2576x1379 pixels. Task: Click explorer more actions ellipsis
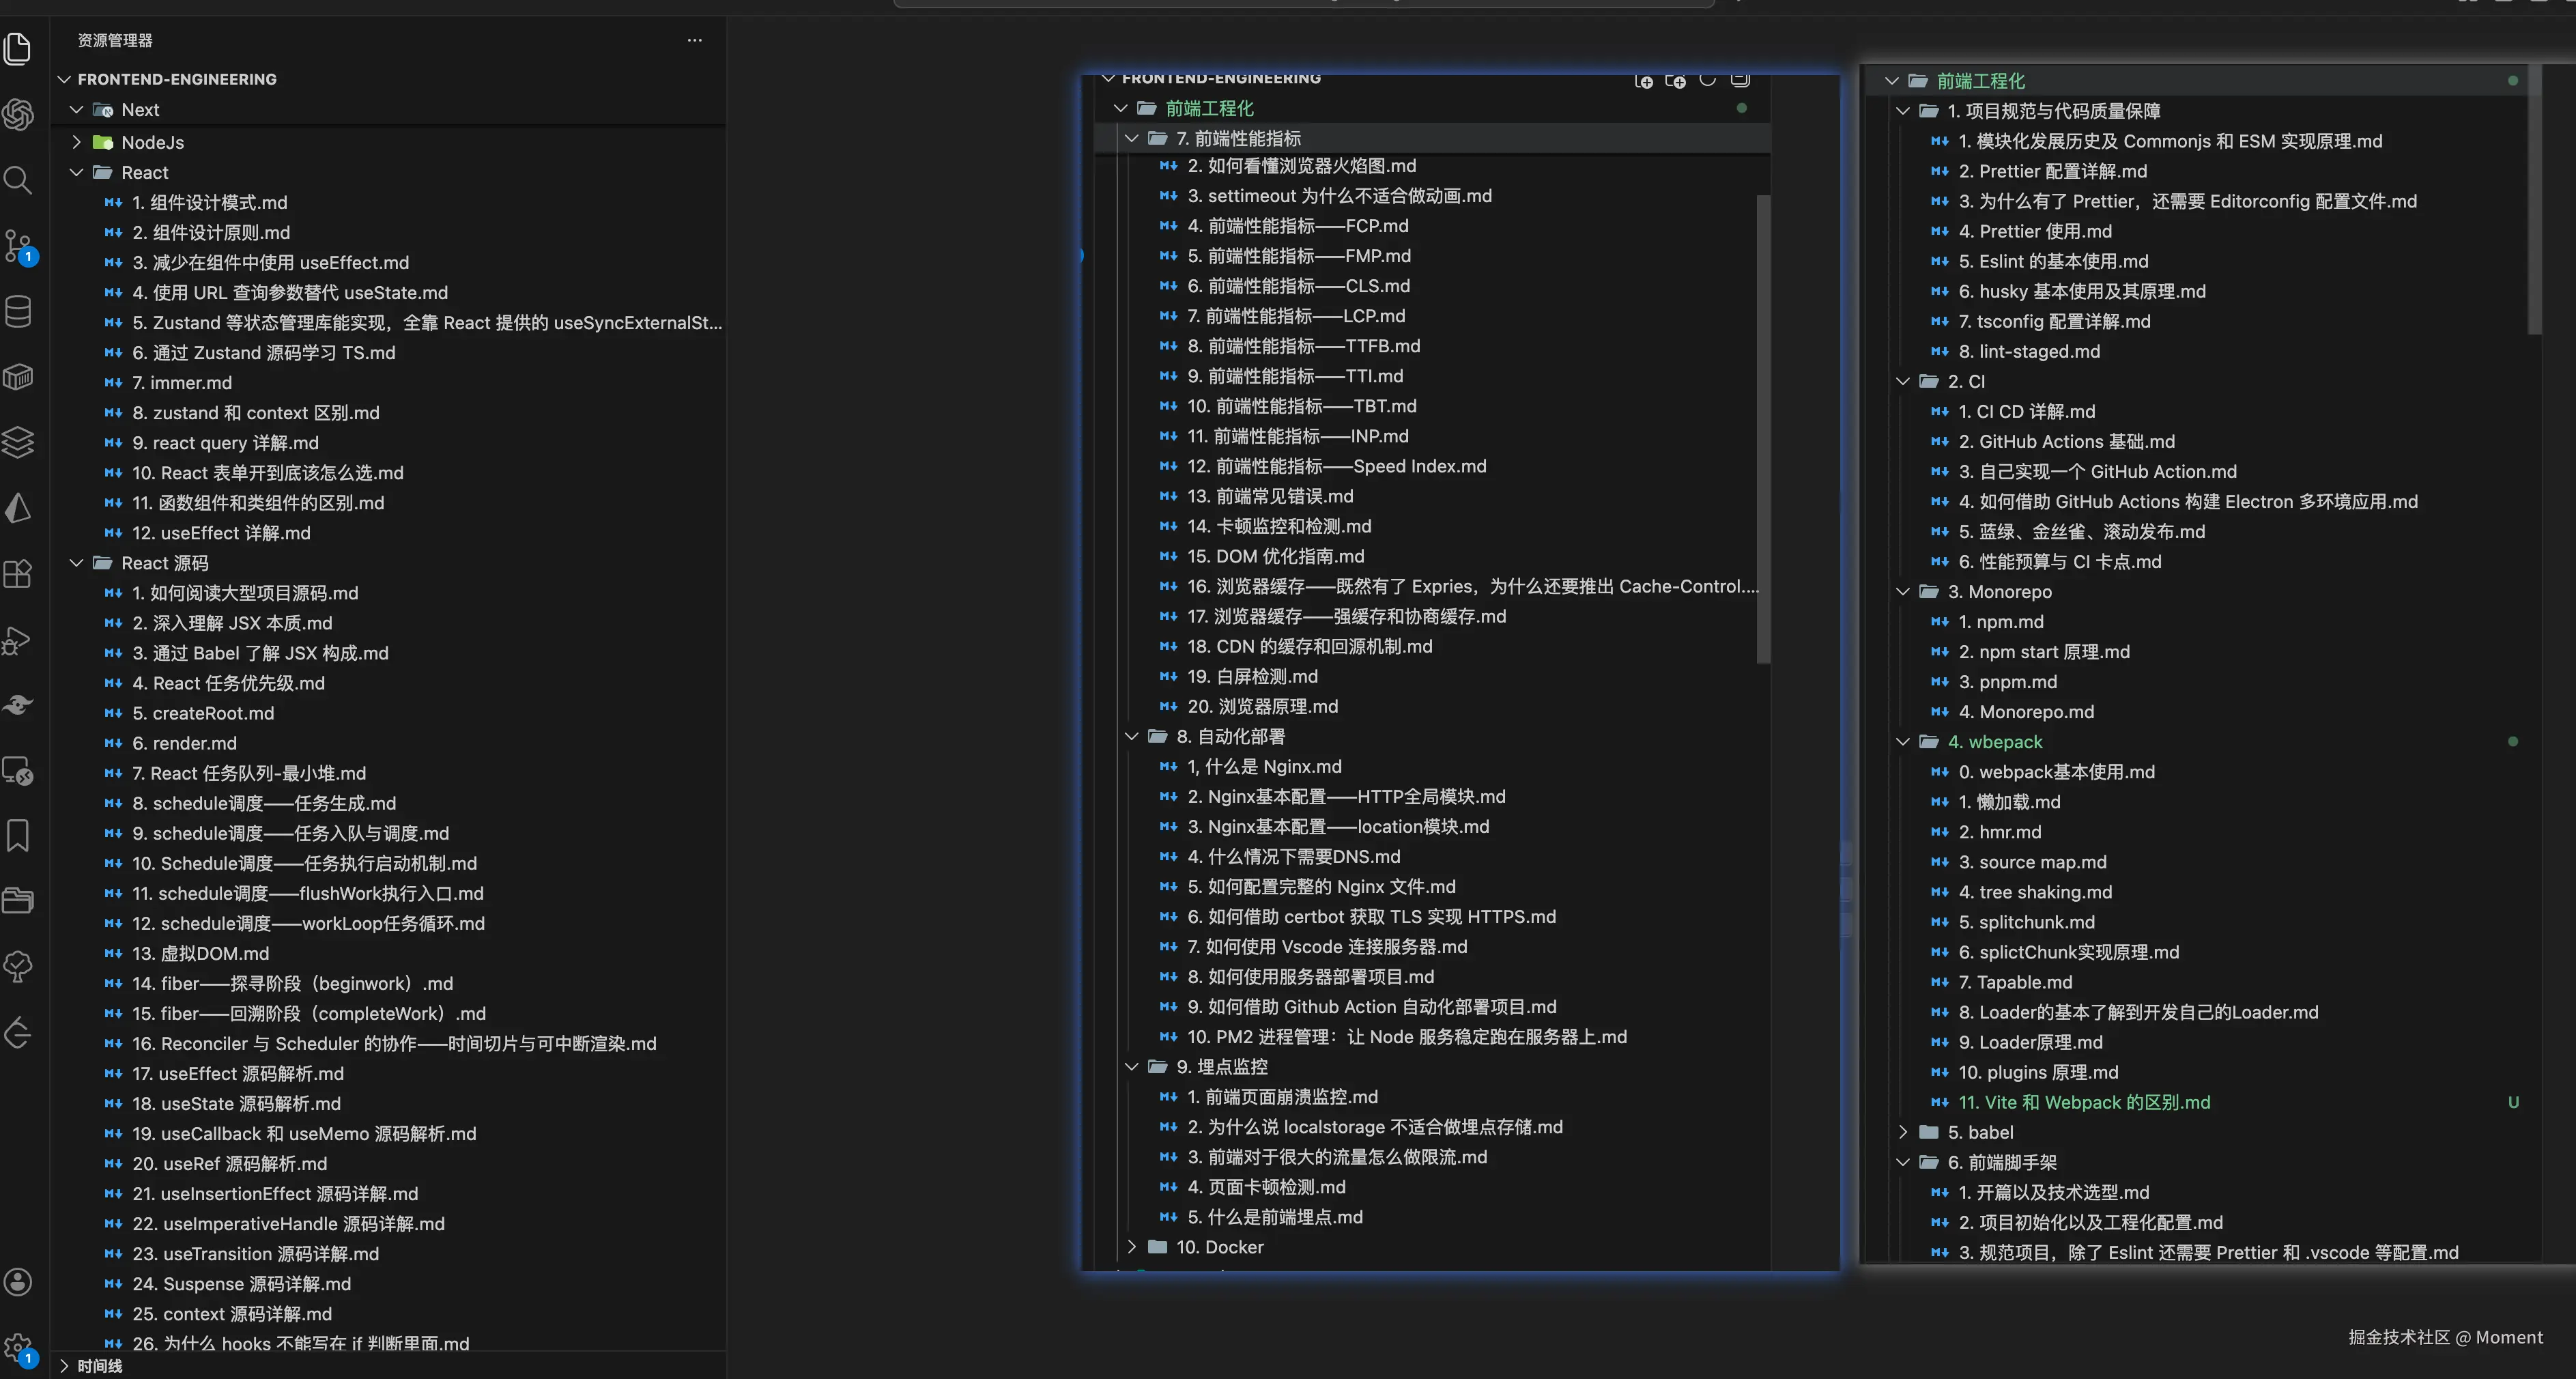coord(695,40)
